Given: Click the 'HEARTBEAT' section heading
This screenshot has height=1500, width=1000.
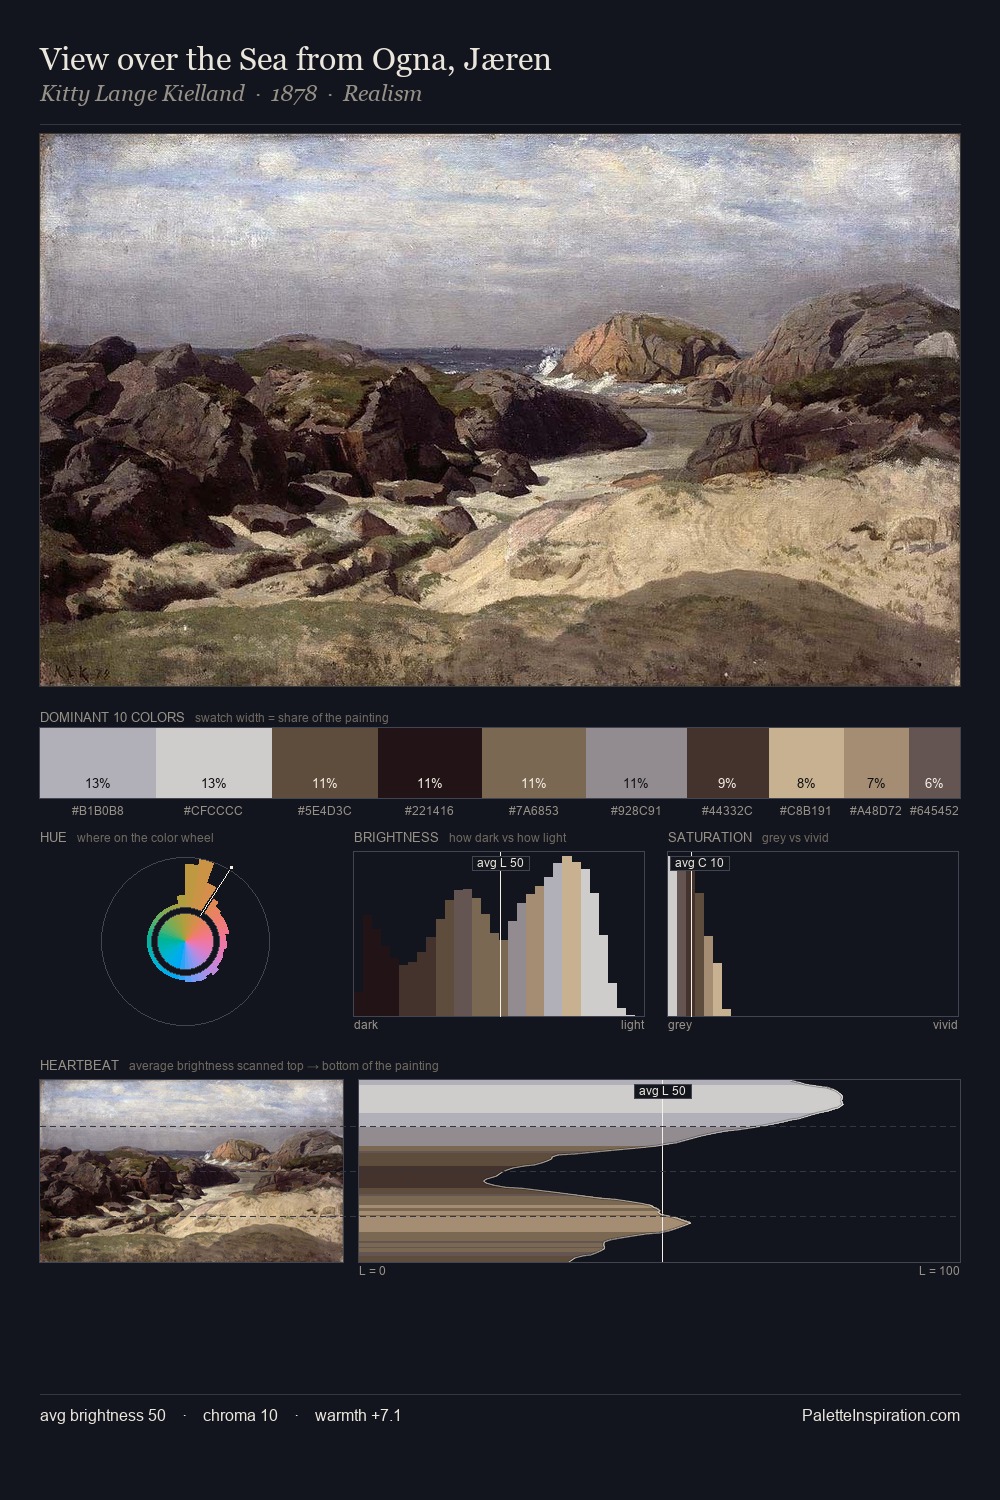Looking at the screenshot, I should coord(79,1065).
